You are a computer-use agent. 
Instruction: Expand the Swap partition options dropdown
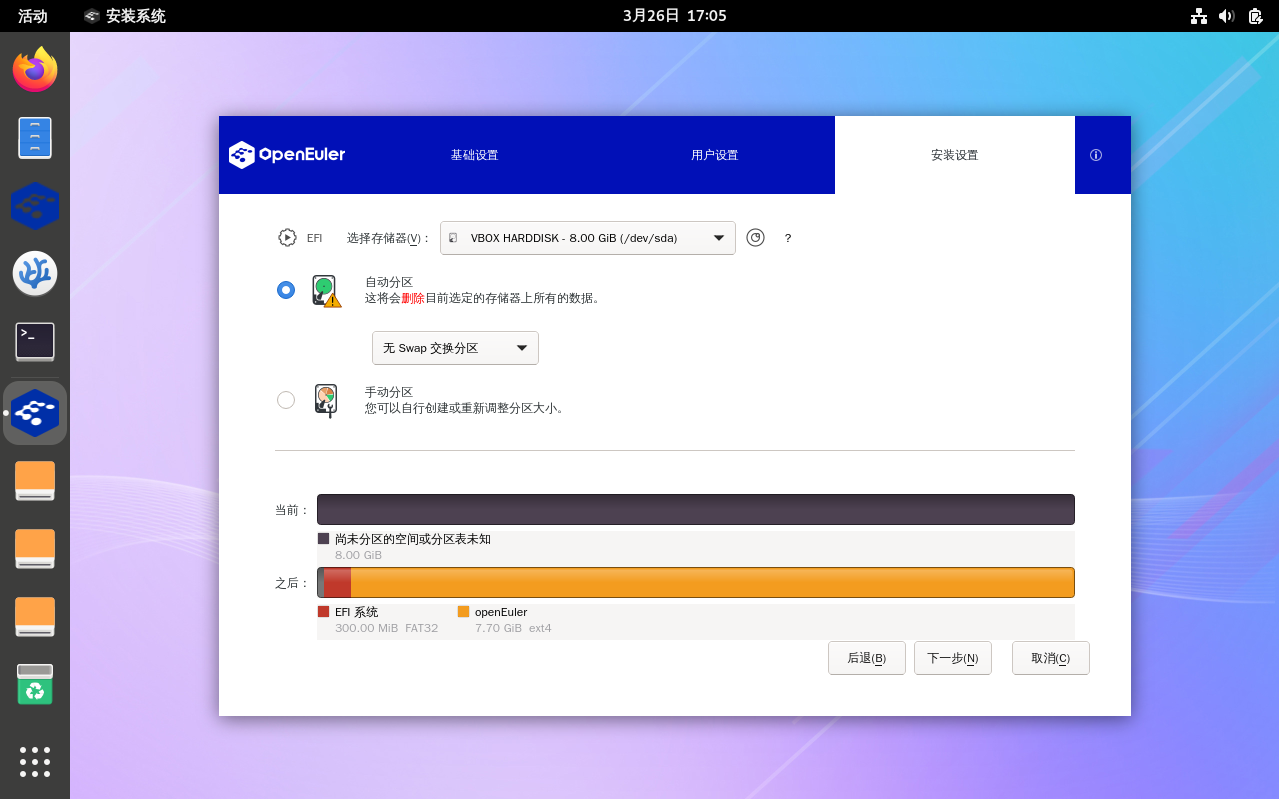455,348
